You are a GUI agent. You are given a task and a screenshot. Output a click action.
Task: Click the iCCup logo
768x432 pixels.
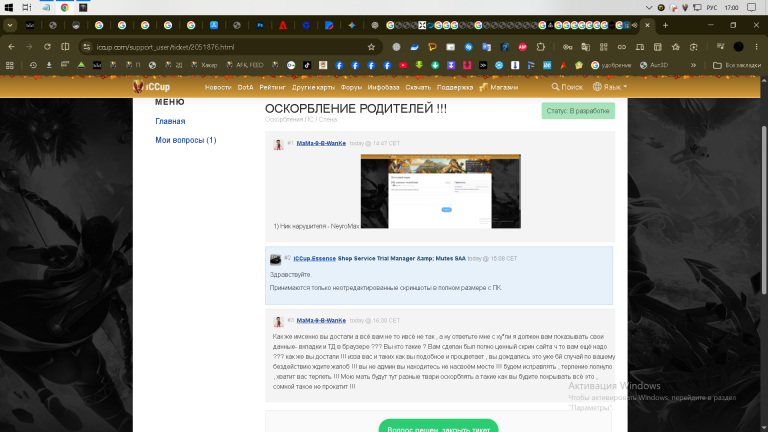151,87
